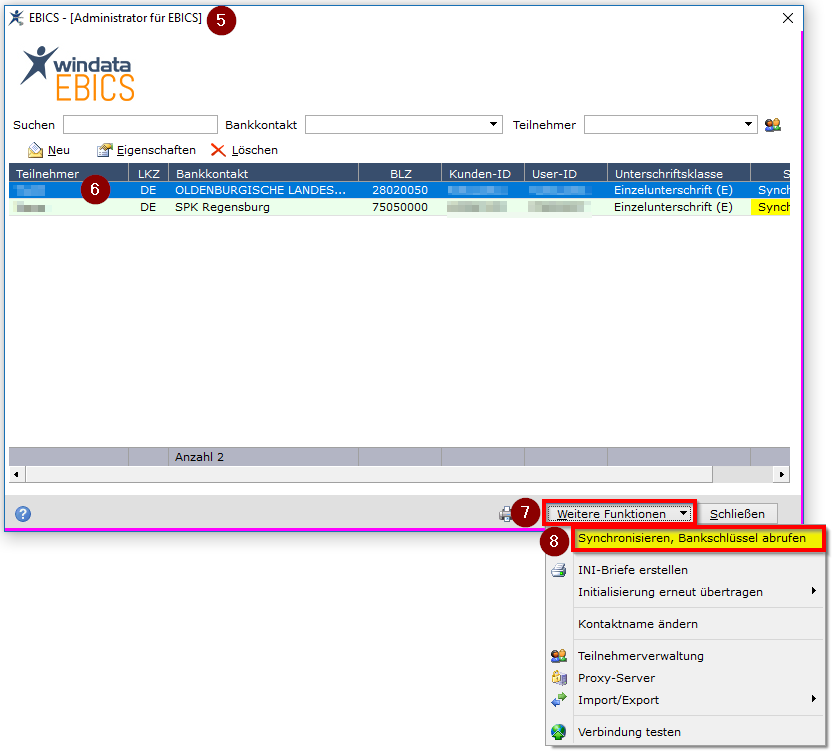Click into the Suchen search field
840x756 pixels.
click(x=140, y=125)
